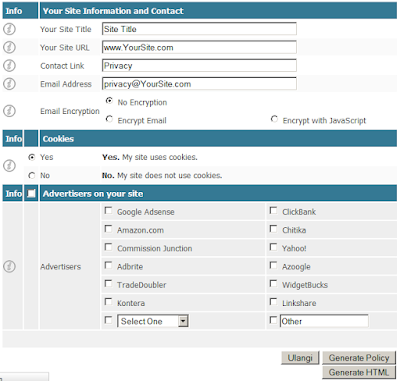Focus the Contact Link Privacy field
Viewport: 400px width, 381px height.
[199, 66]
